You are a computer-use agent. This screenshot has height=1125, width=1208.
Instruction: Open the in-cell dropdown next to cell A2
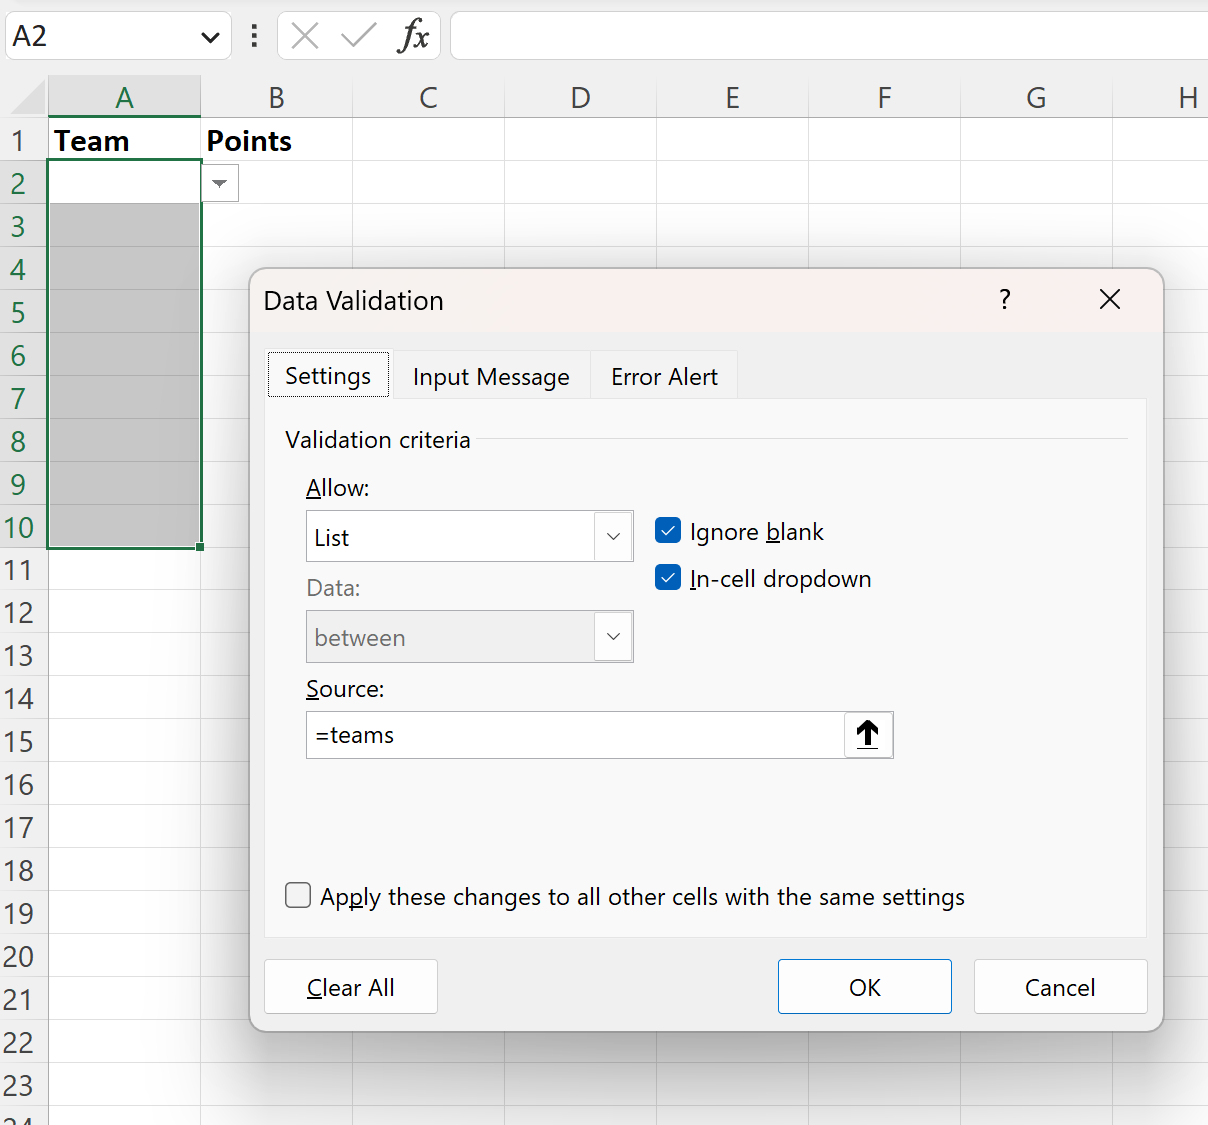coord(219,183)
